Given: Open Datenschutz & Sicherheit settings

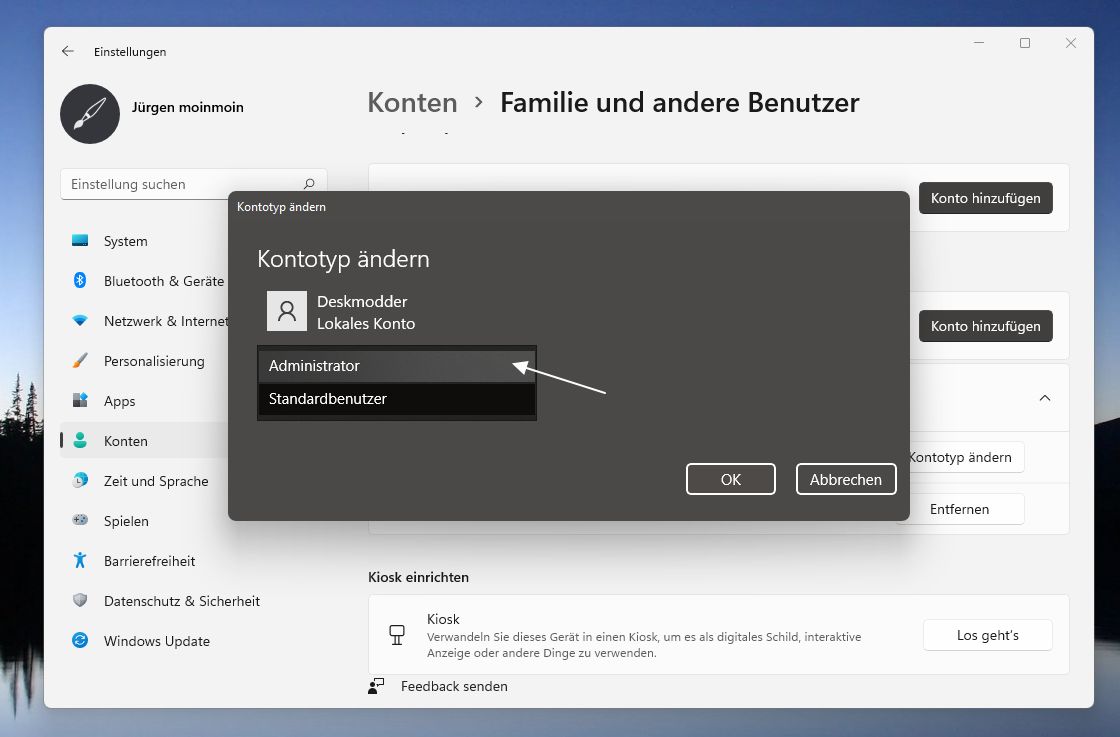Looking at the screenshot, I should (181, 601).
